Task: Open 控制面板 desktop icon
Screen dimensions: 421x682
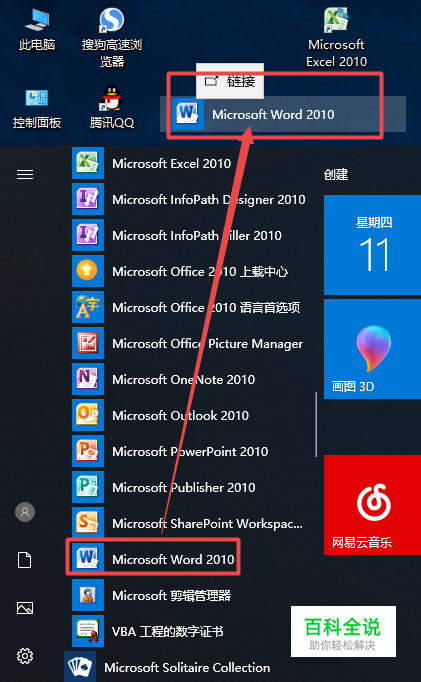Action: coord(37,108)
